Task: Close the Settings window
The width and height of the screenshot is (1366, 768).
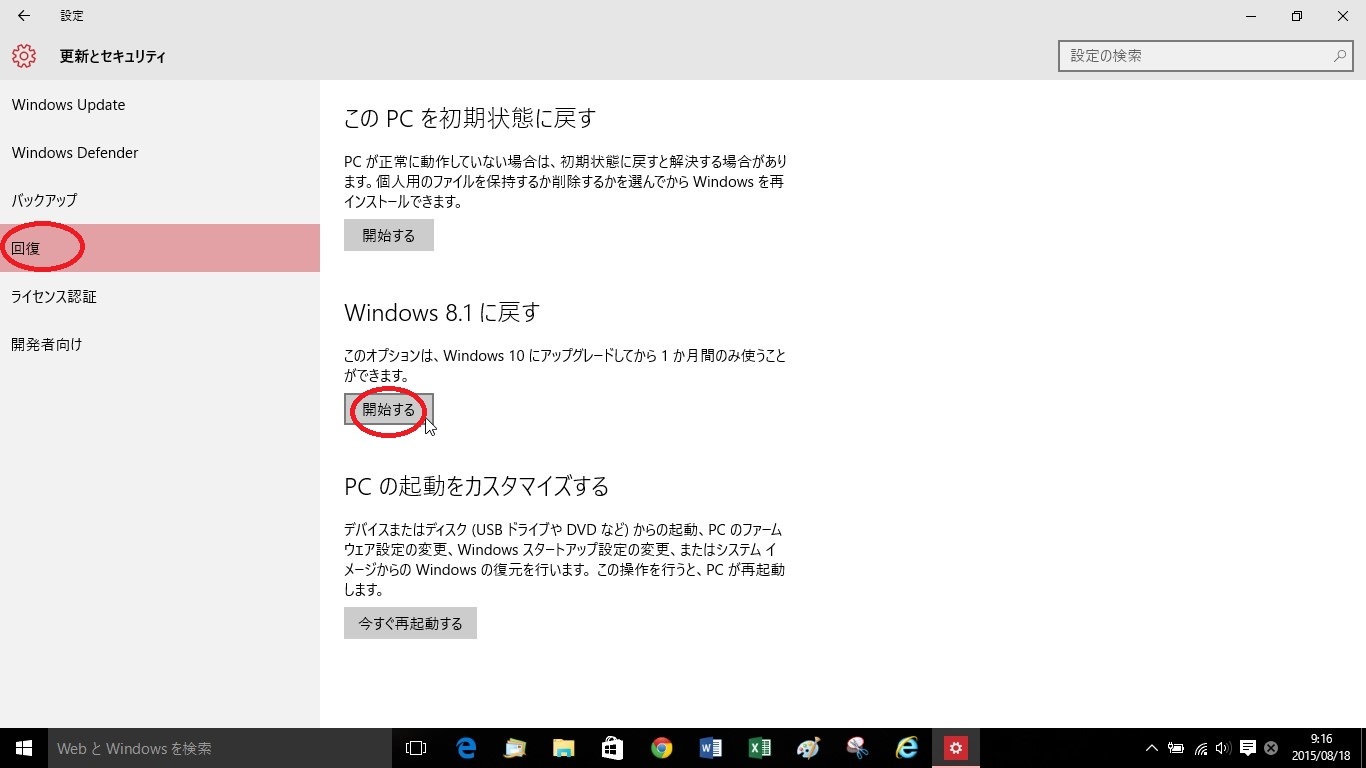Action: pos(1343,16)
